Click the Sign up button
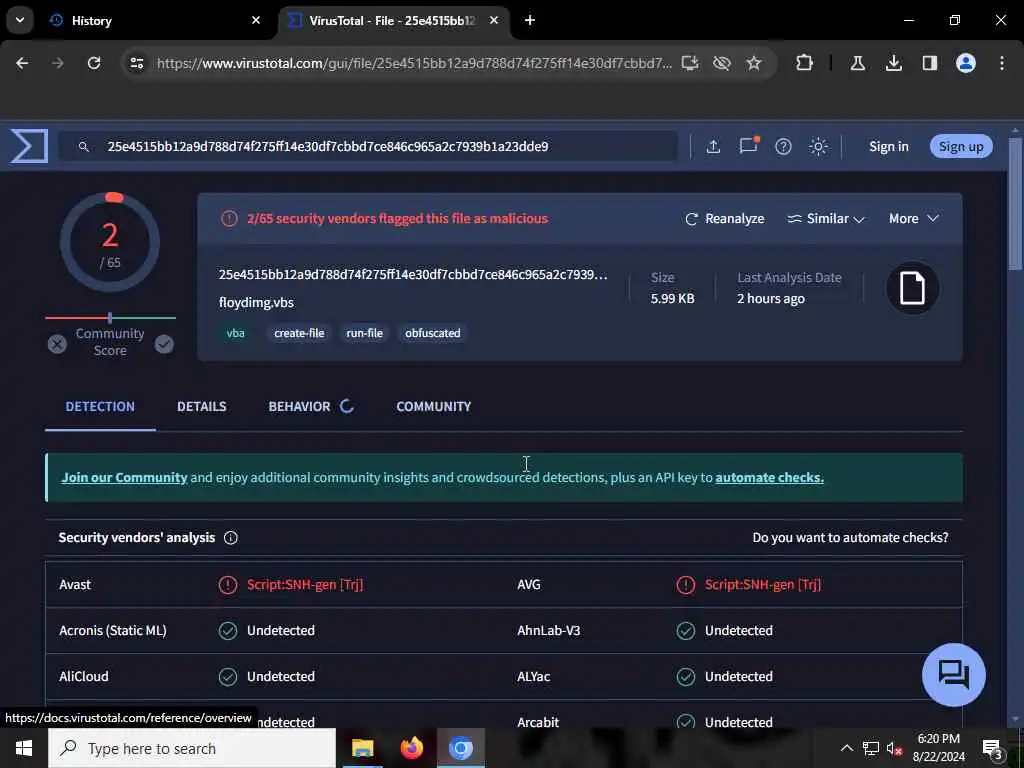 tap(961, 146)
